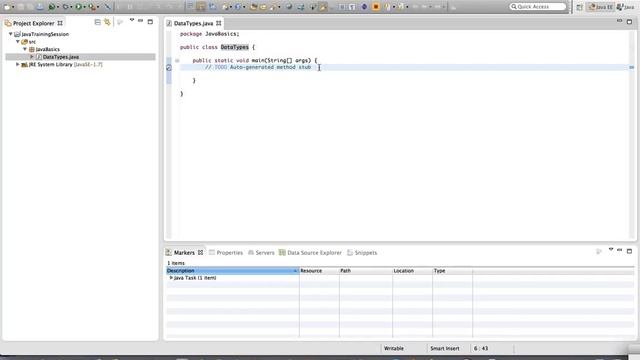Click the highlighted DataTypes class name in code
640x360 pixels.
(235, 47)
